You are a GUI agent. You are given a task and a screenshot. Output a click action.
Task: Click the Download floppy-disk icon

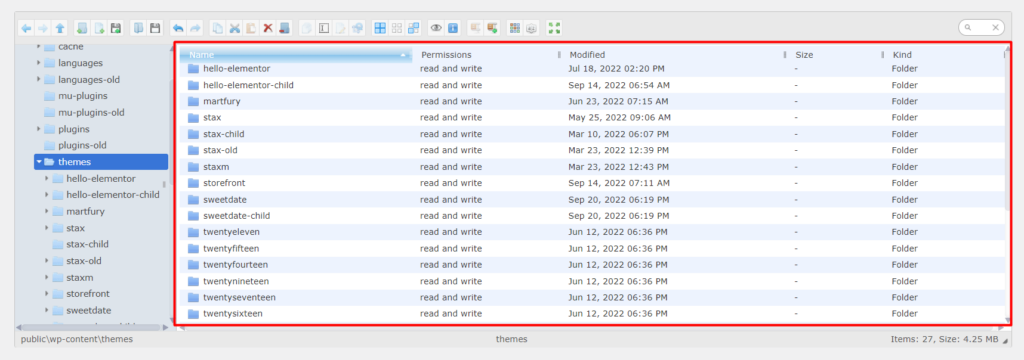(155, 28)
